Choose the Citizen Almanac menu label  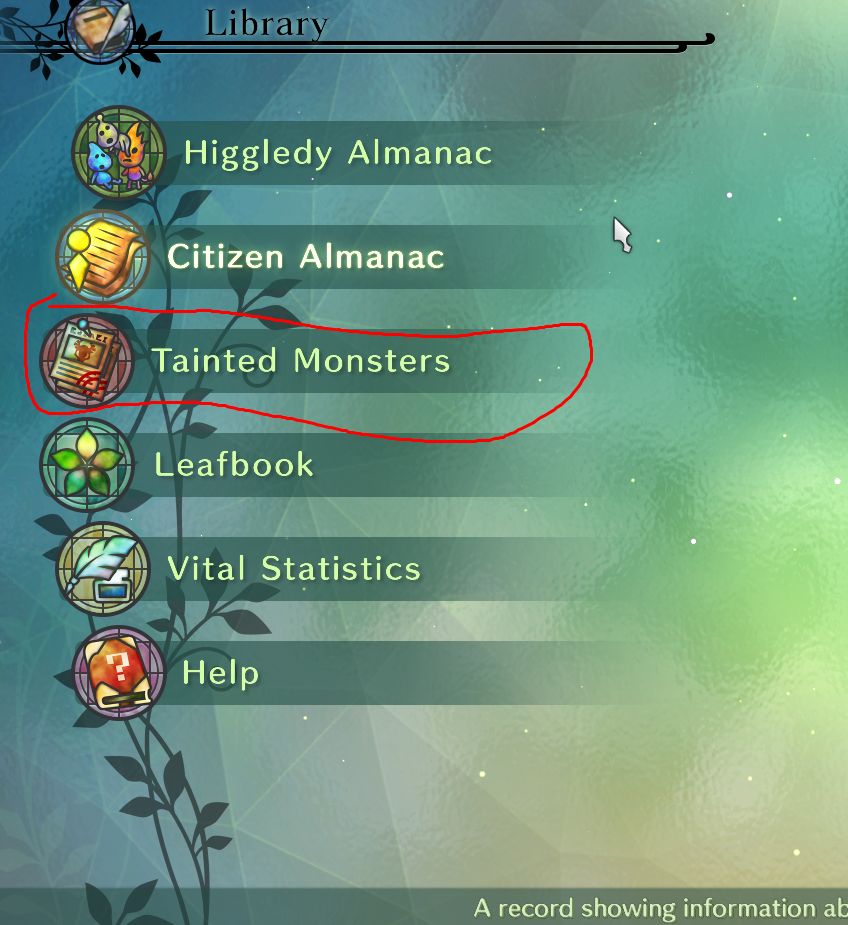pos(306,257)
